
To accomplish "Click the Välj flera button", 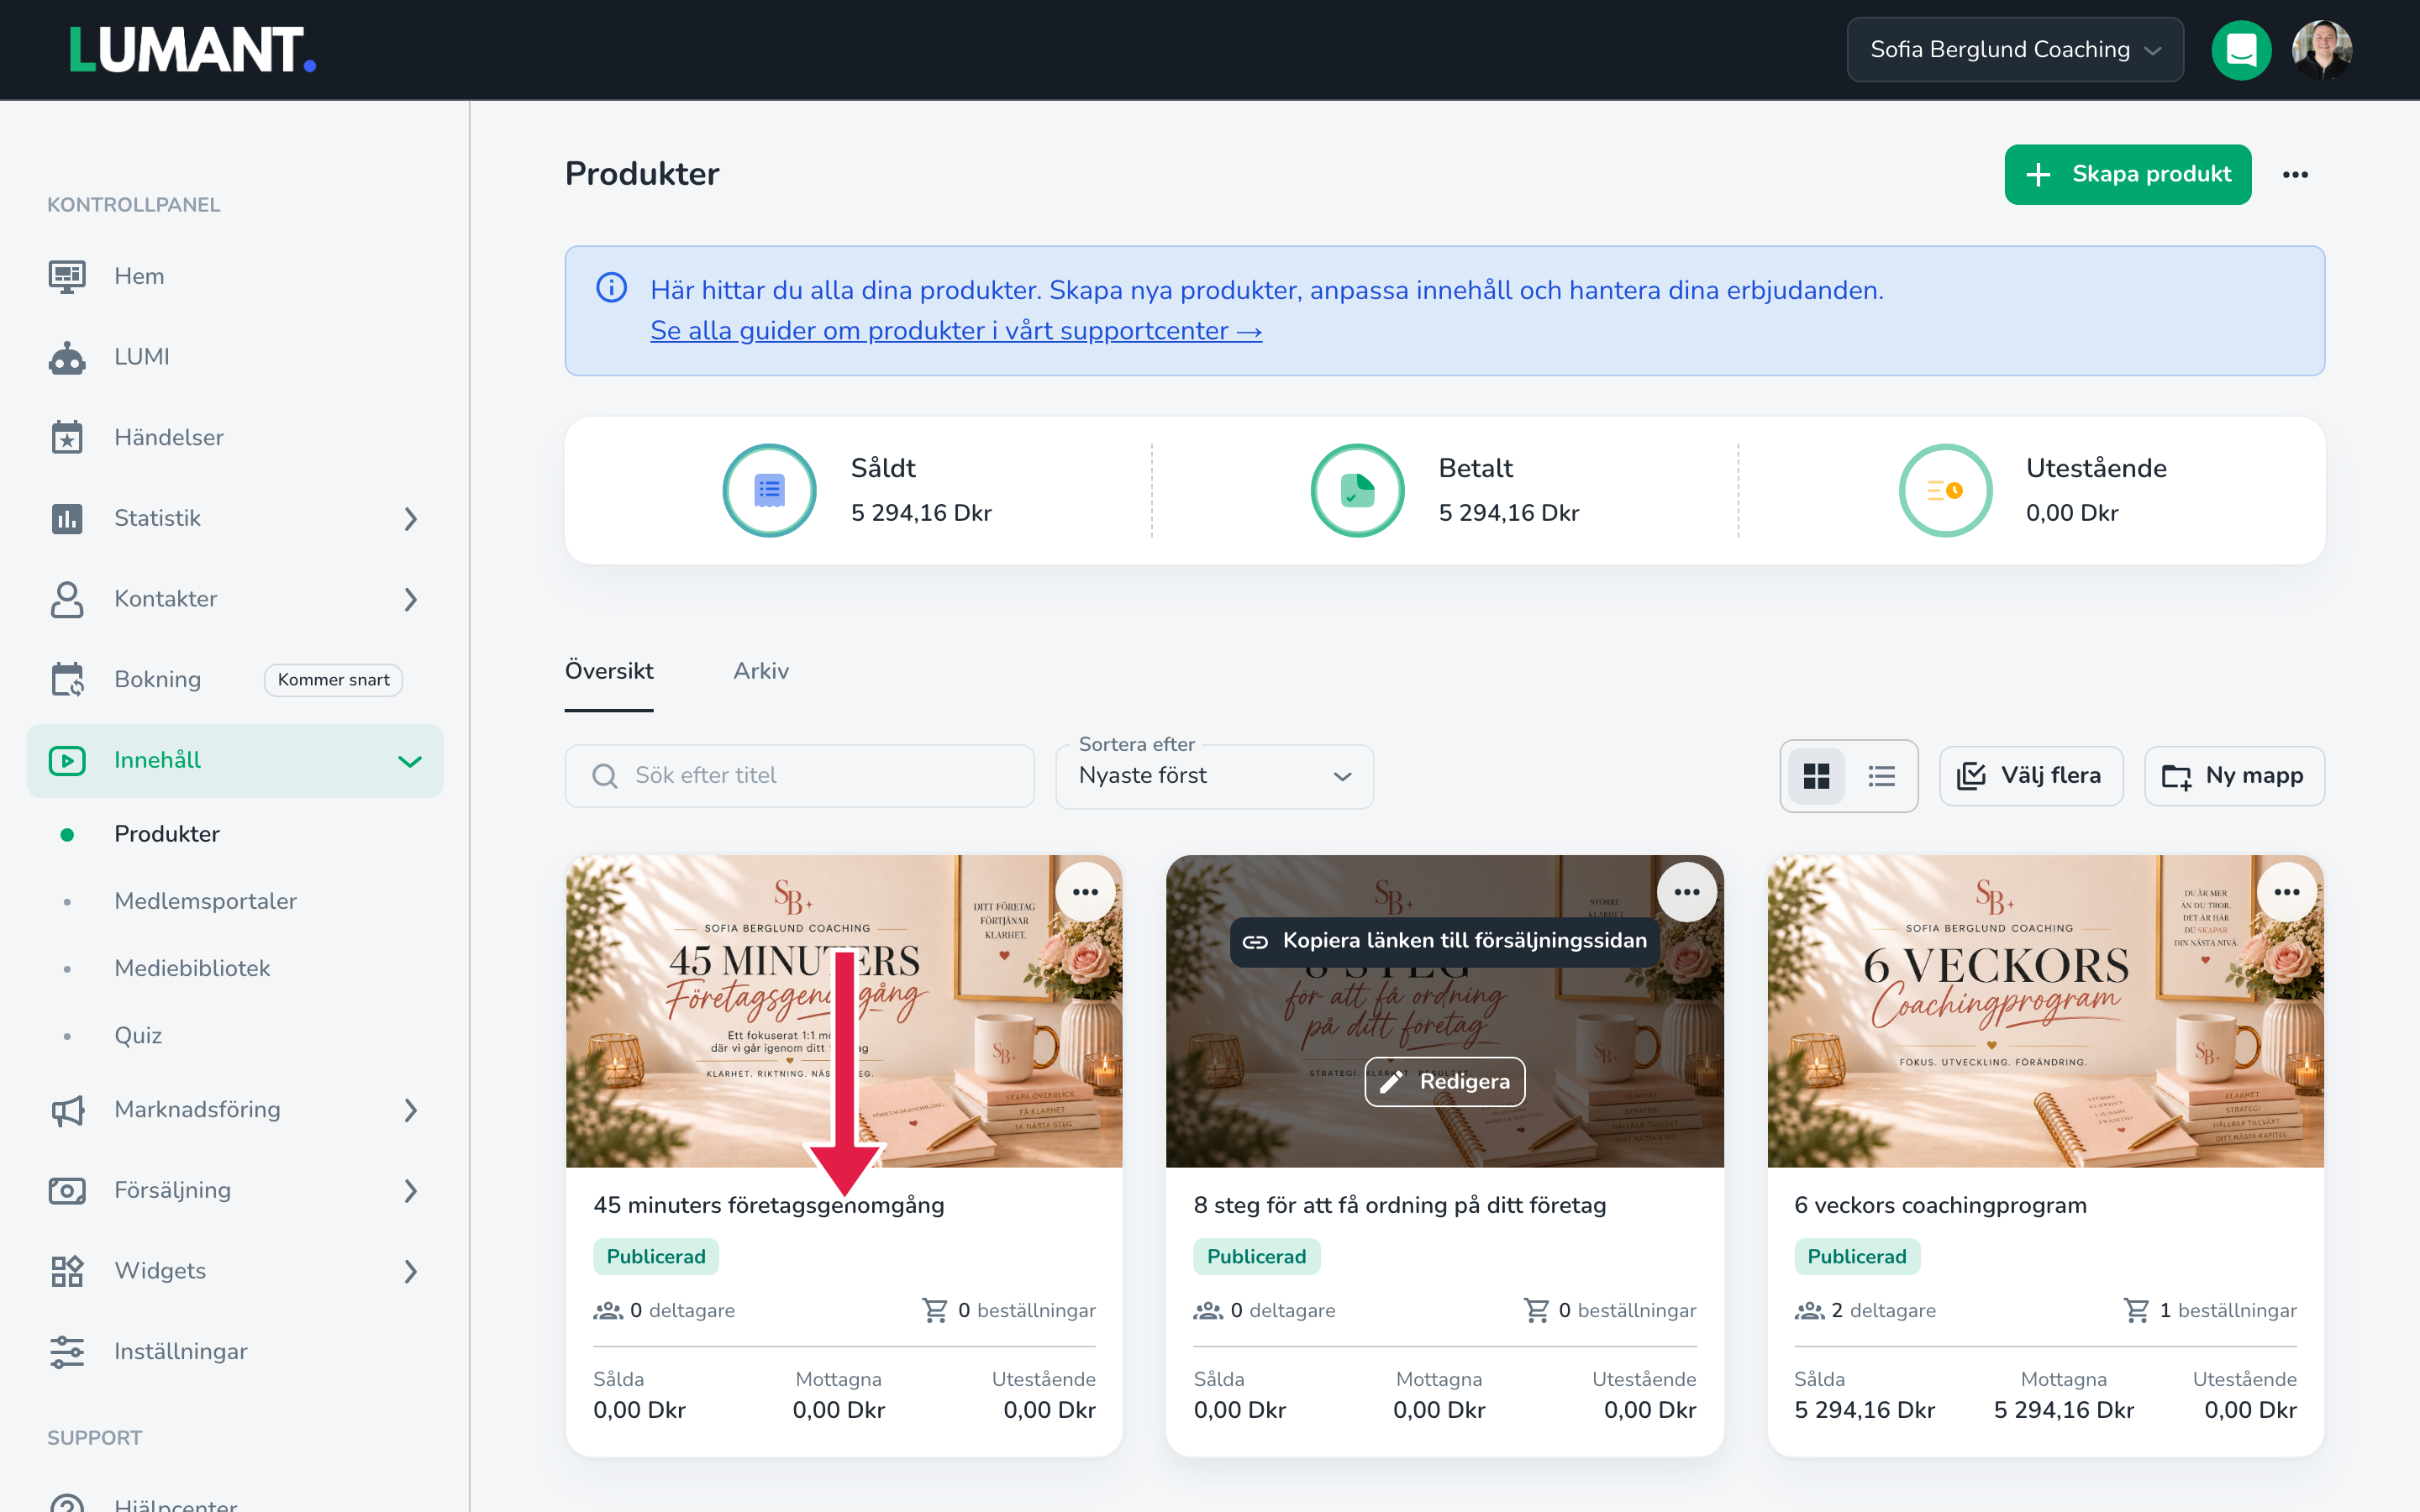I will pos(2031,776).
